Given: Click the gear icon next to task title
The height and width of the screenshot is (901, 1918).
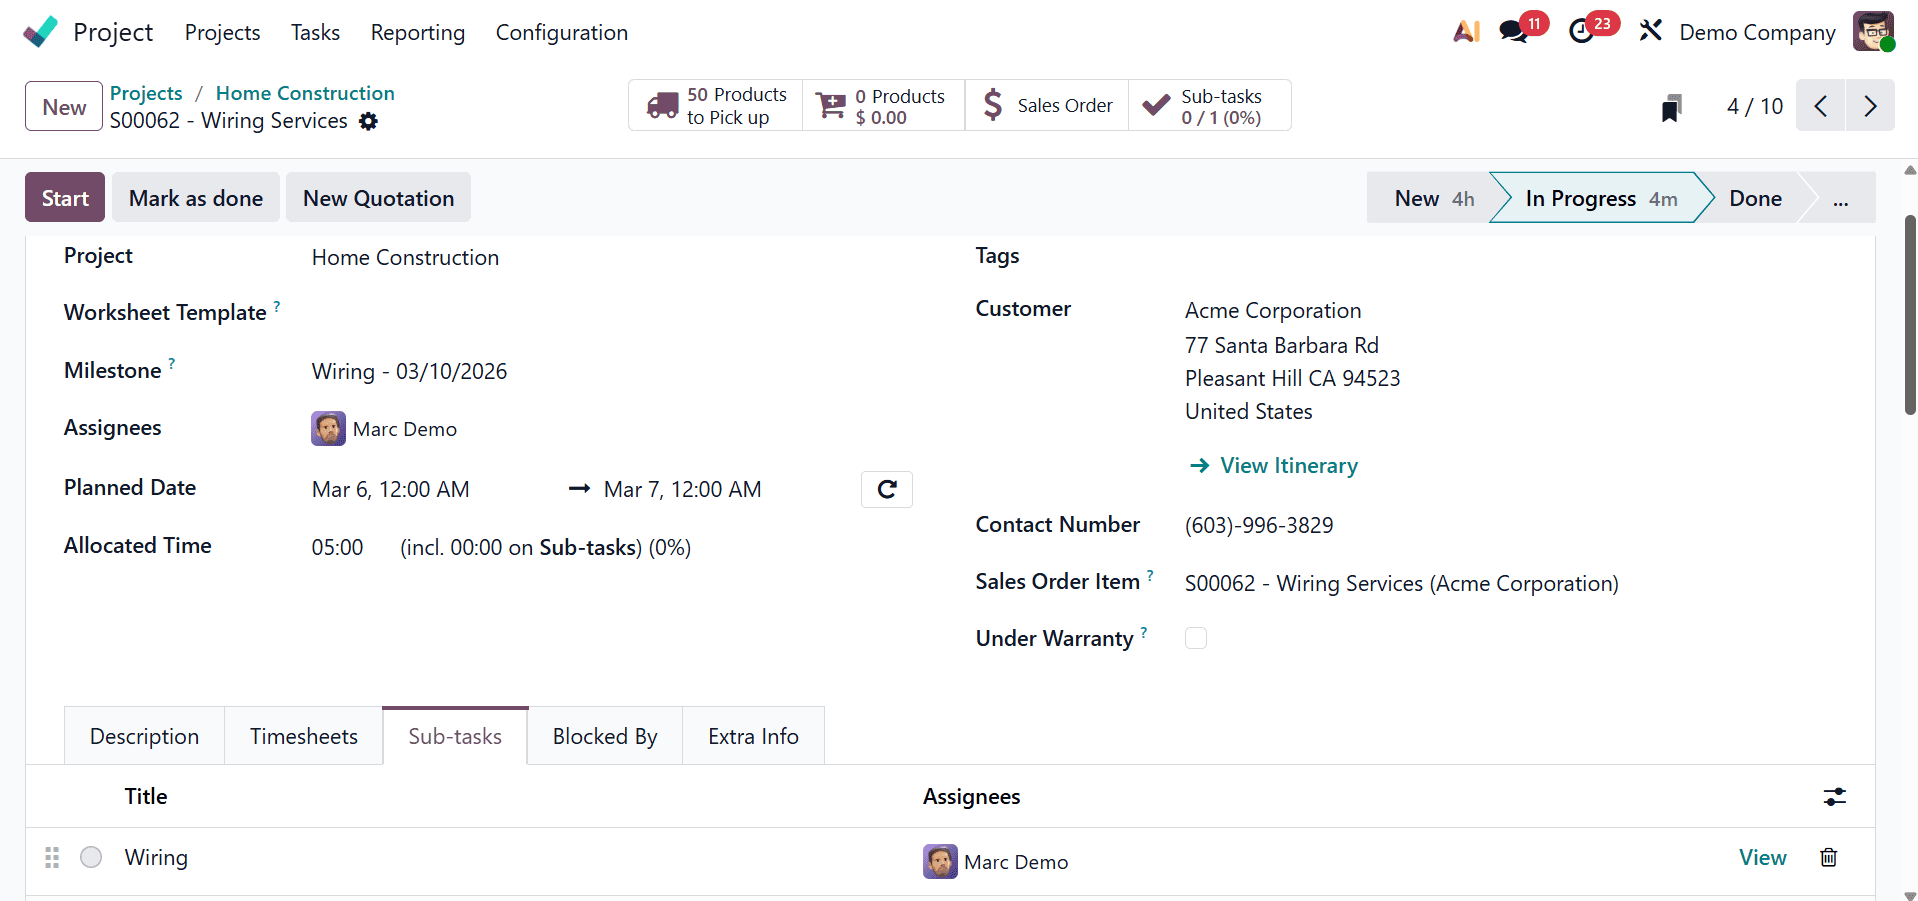Looking at the screenshot, I should (x=368, y=121).
